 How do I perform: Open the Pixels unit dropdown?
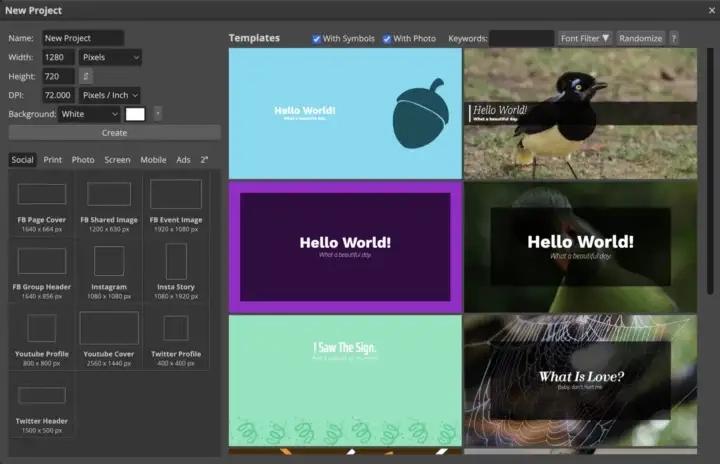coord(110,57)
